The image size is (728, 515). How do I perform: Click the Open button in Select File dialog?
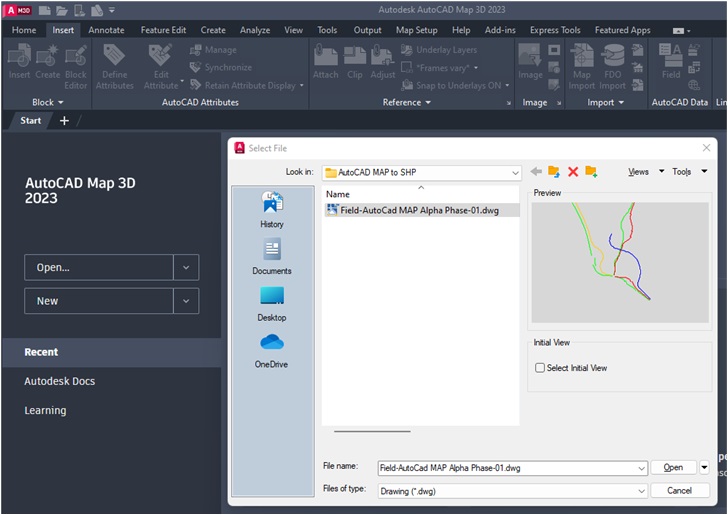(673, 467)
